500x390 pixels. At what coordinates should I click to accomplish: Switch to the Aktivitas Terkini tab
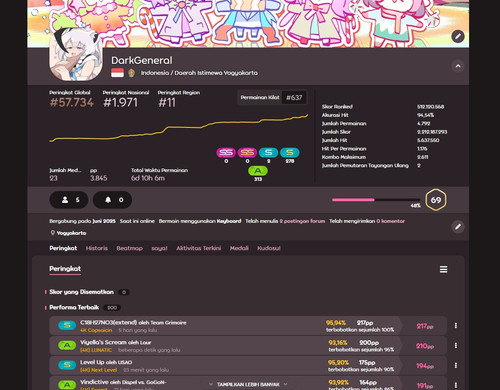[199, 248]
